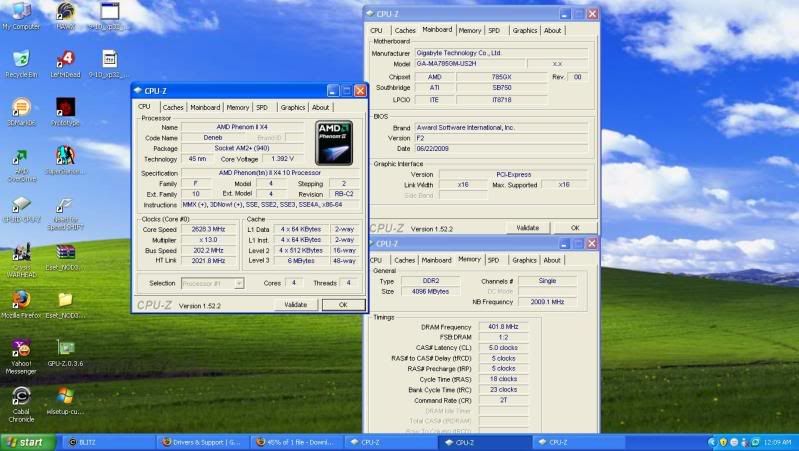The image size is (799, 451).
Task: Click Validate in the CPU tab window
Action: click(x=296, y=305)
